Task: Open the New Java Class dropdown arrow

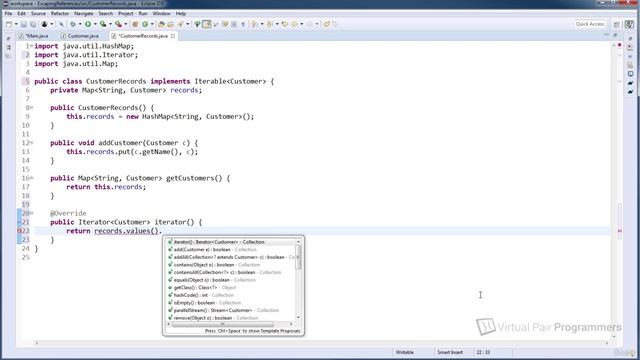Action: pyautogui.click(x=152, y=24)
